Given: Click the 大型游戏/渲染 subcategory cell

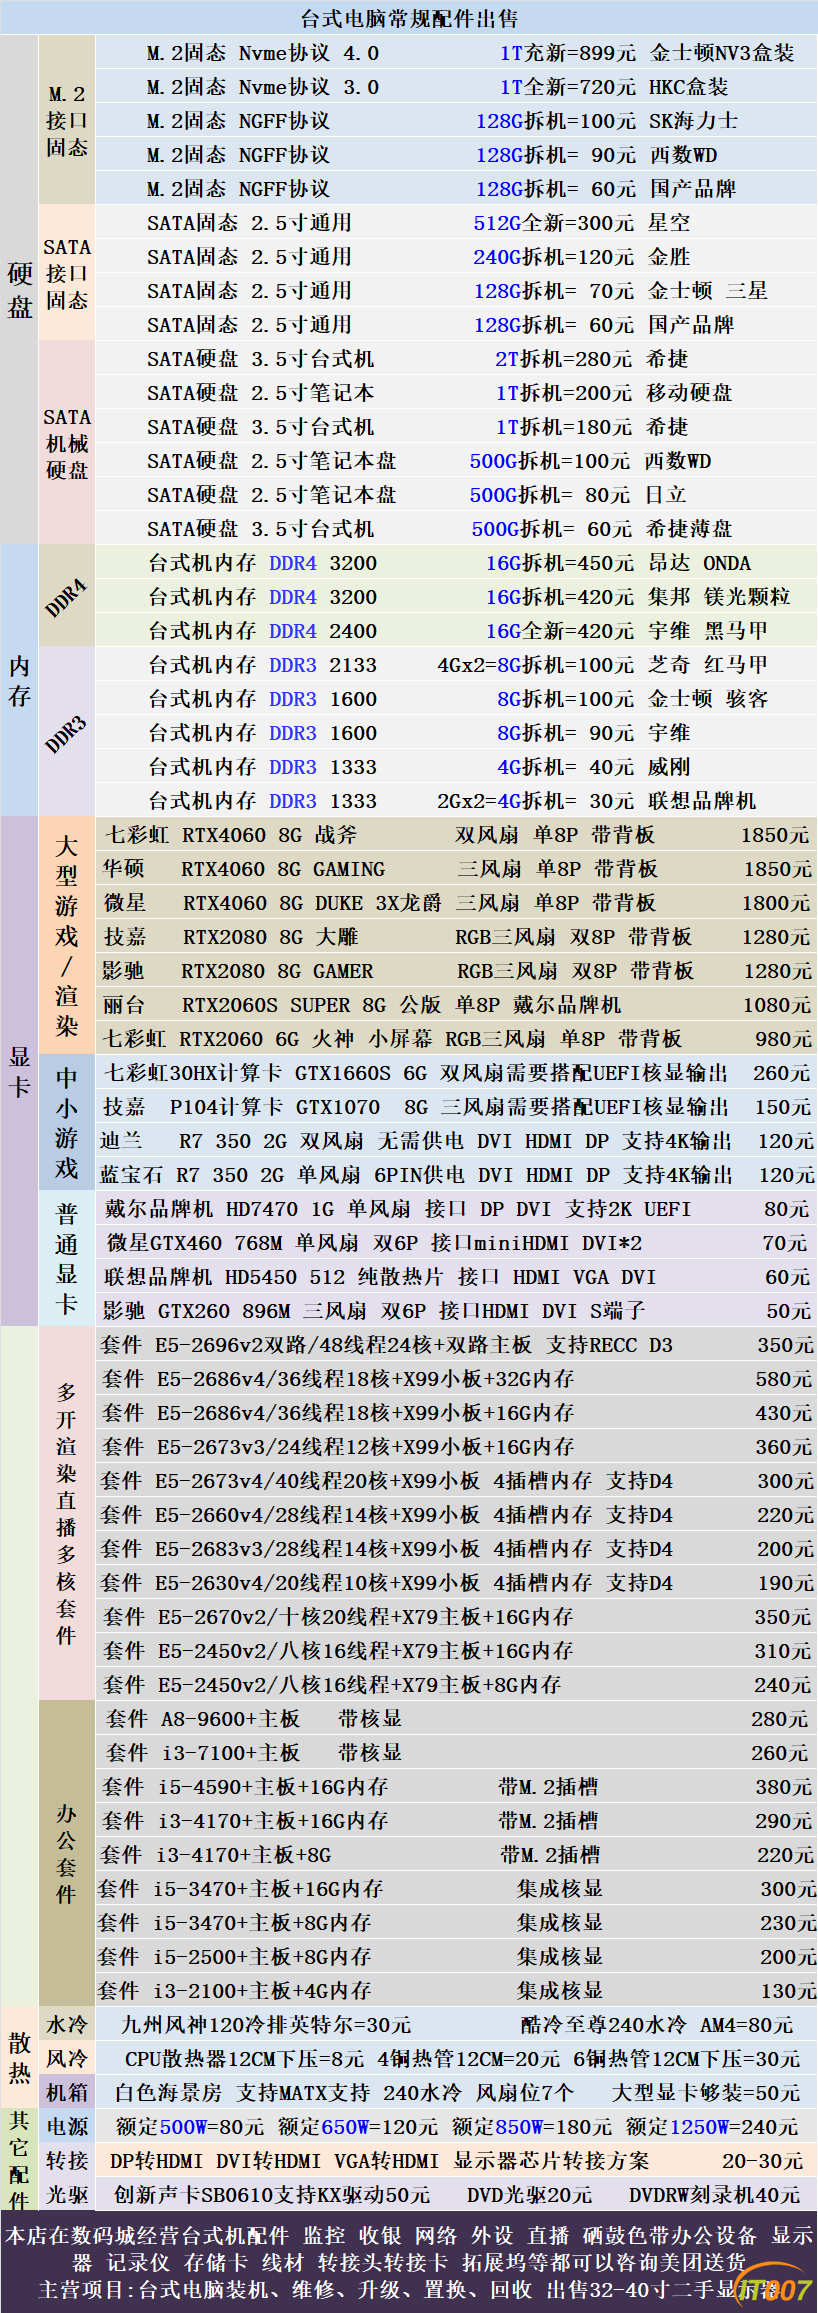Looking at the screenshot, I should click(x=67, y=935).
